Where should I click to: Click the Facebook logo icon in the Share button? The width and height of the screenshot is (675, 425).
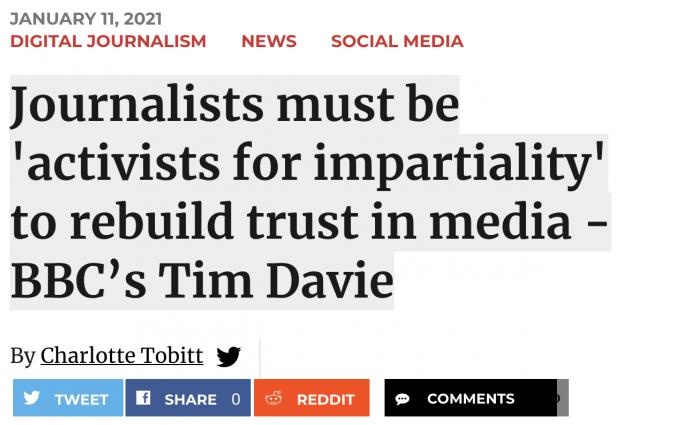coord(143,398)
